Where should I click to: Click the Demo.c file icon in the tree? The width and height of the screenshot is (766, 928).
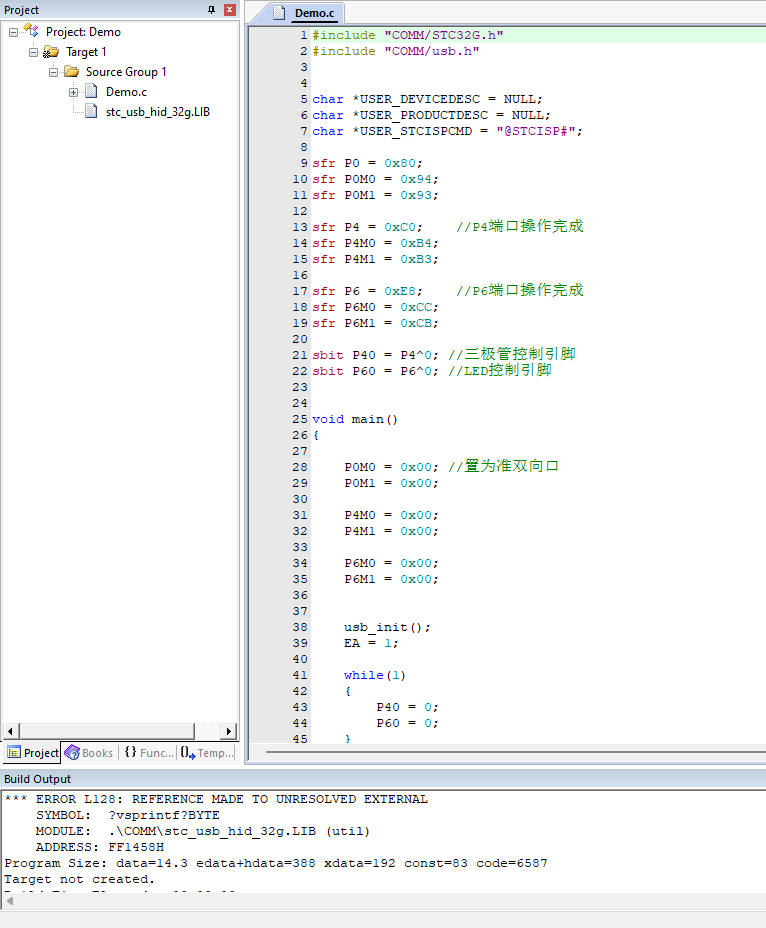pyautogui.click(x=91, y=91)
